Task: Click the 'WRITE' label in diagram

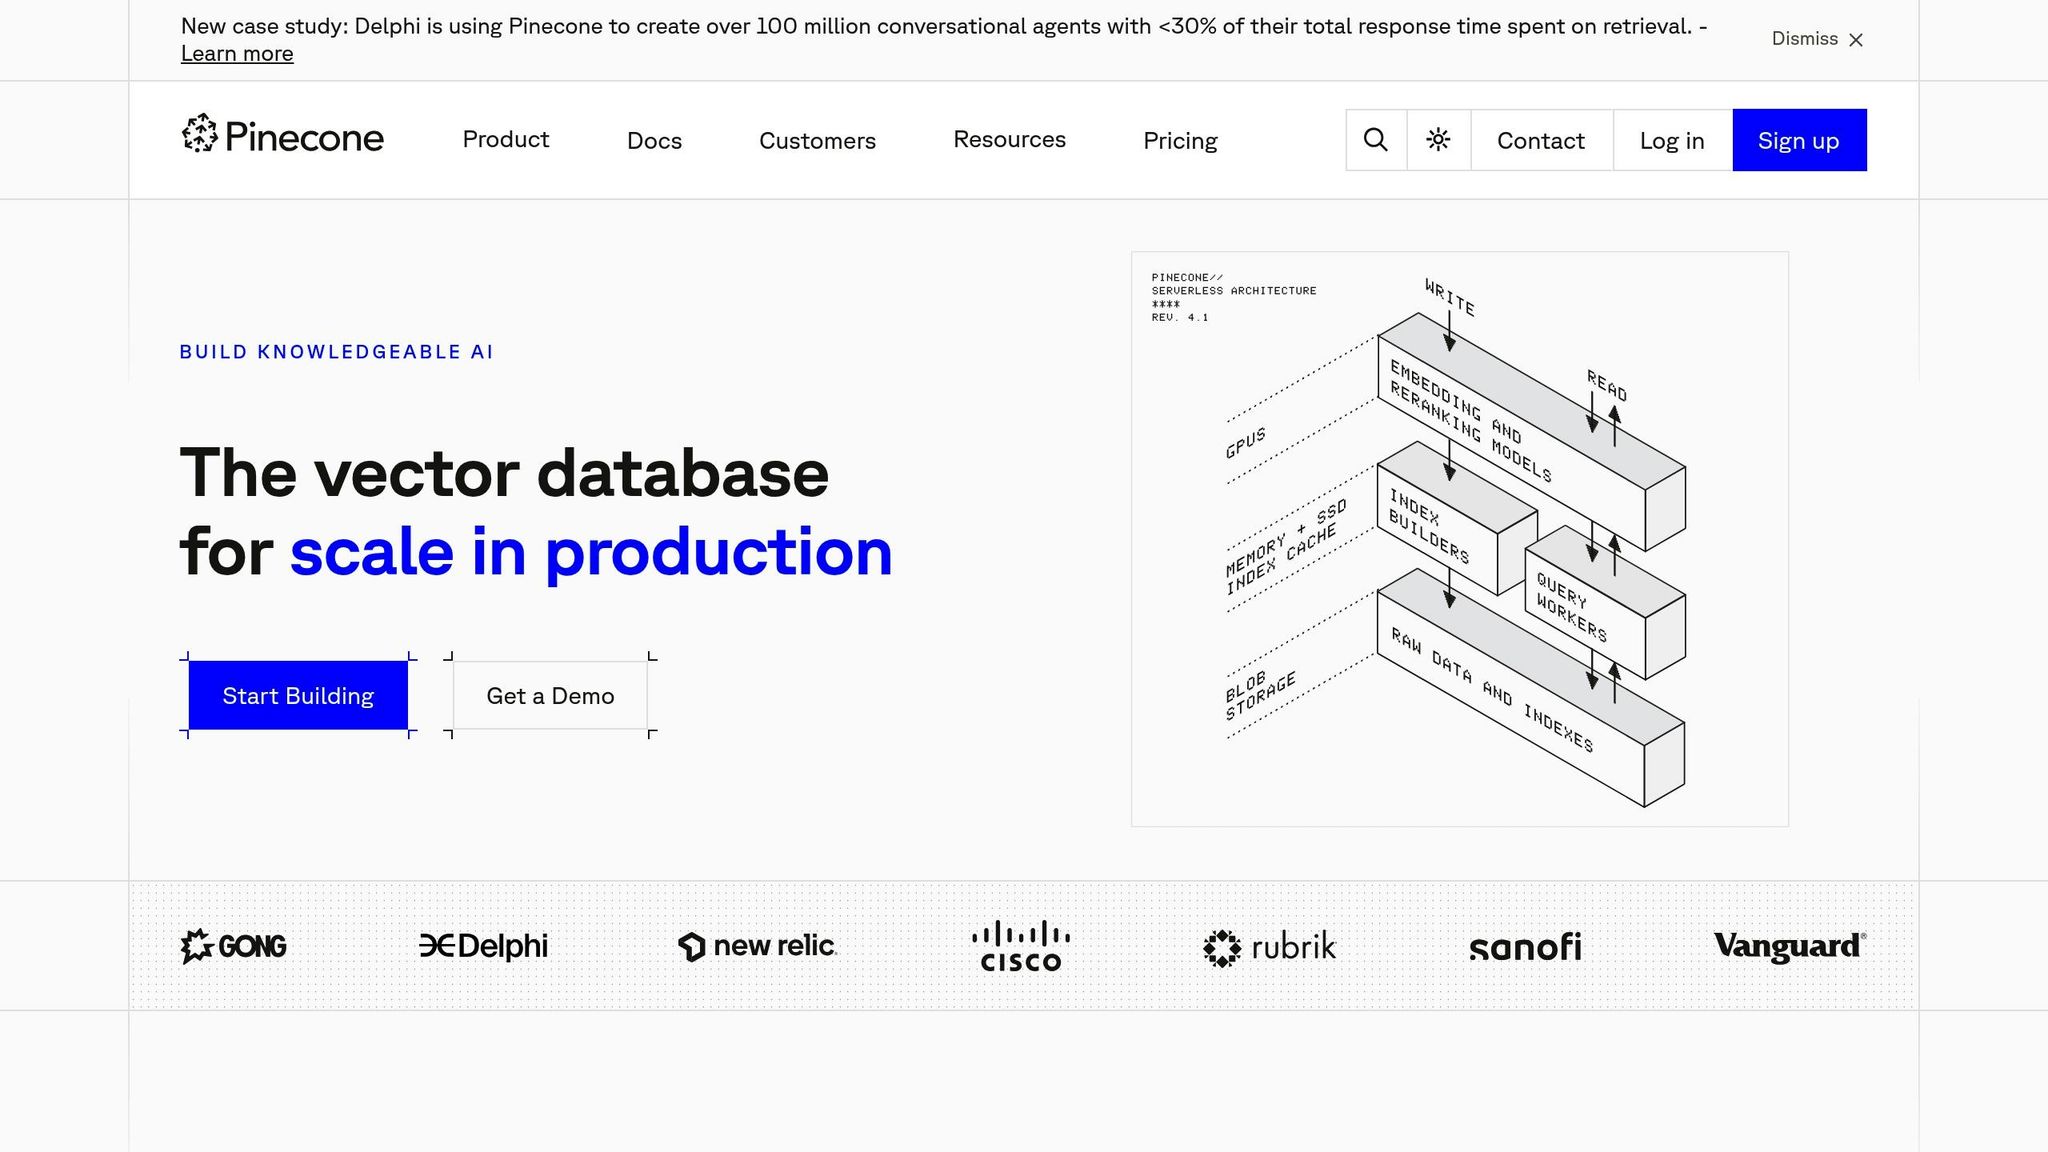Action: 1450,297
